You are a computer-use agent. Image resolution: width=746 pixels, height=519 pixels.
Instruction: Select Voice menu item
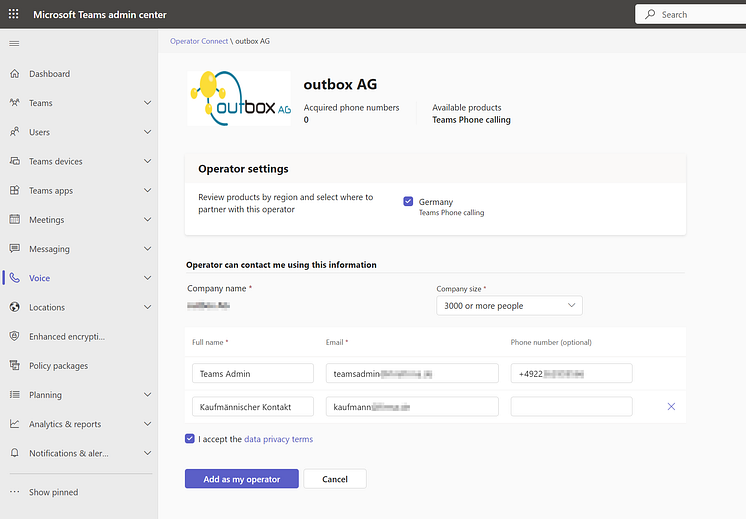tap(39, 278)
